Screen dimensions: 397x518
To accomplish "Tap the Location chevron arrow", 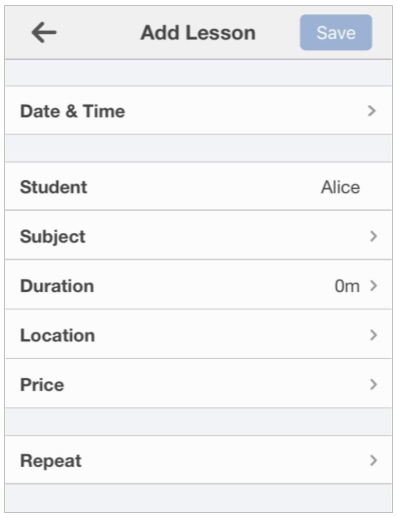I will (x=373, y=335).
